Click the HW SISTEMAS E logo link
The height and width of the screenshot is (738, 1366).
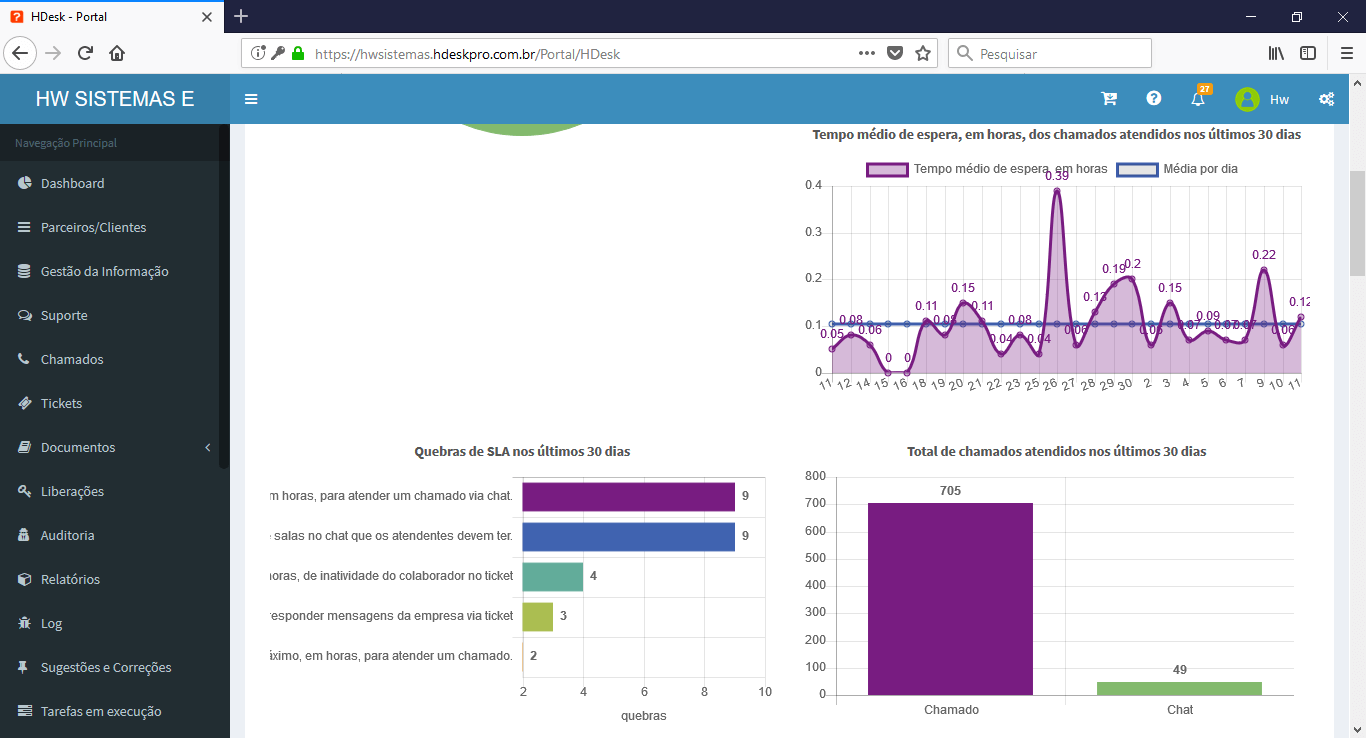coord(115,99)
